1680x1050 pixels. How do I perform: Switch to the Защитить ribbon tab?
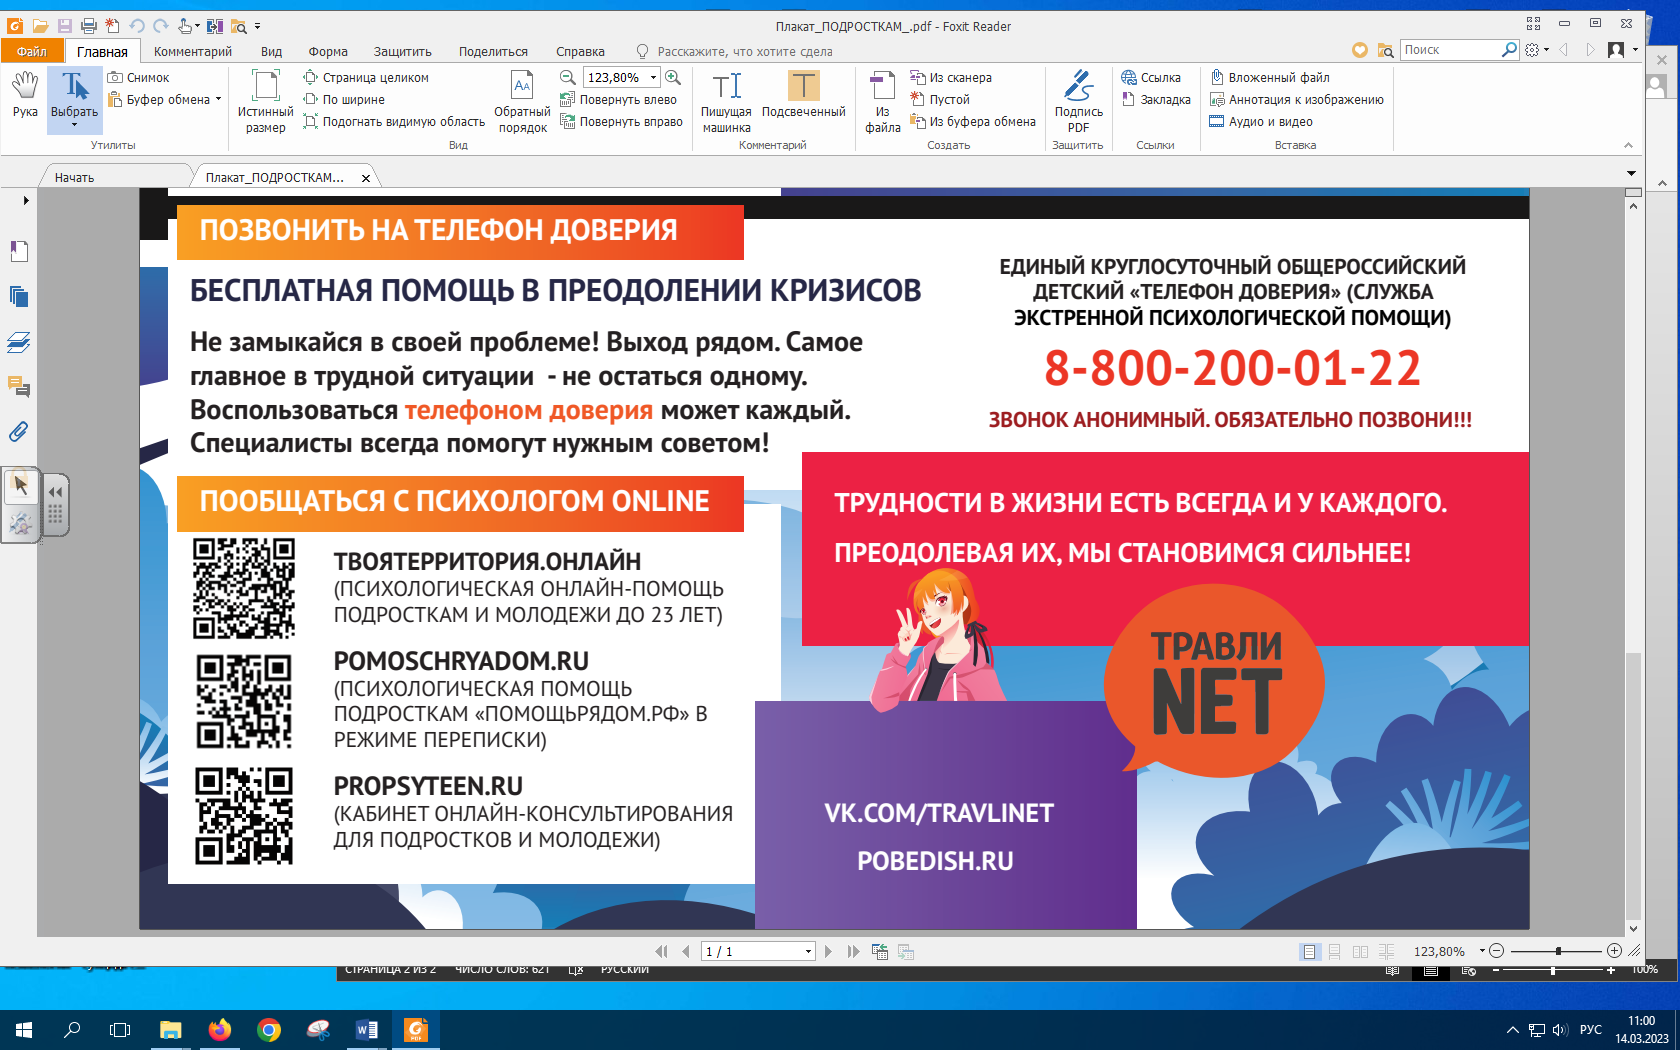click(403, 51)
